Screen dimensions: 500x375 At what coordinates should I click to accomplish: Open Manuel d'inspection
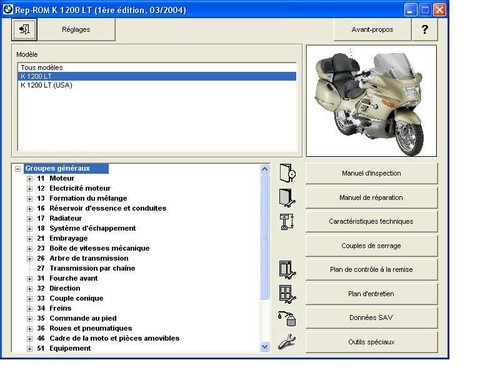click(x=371, y=173)
